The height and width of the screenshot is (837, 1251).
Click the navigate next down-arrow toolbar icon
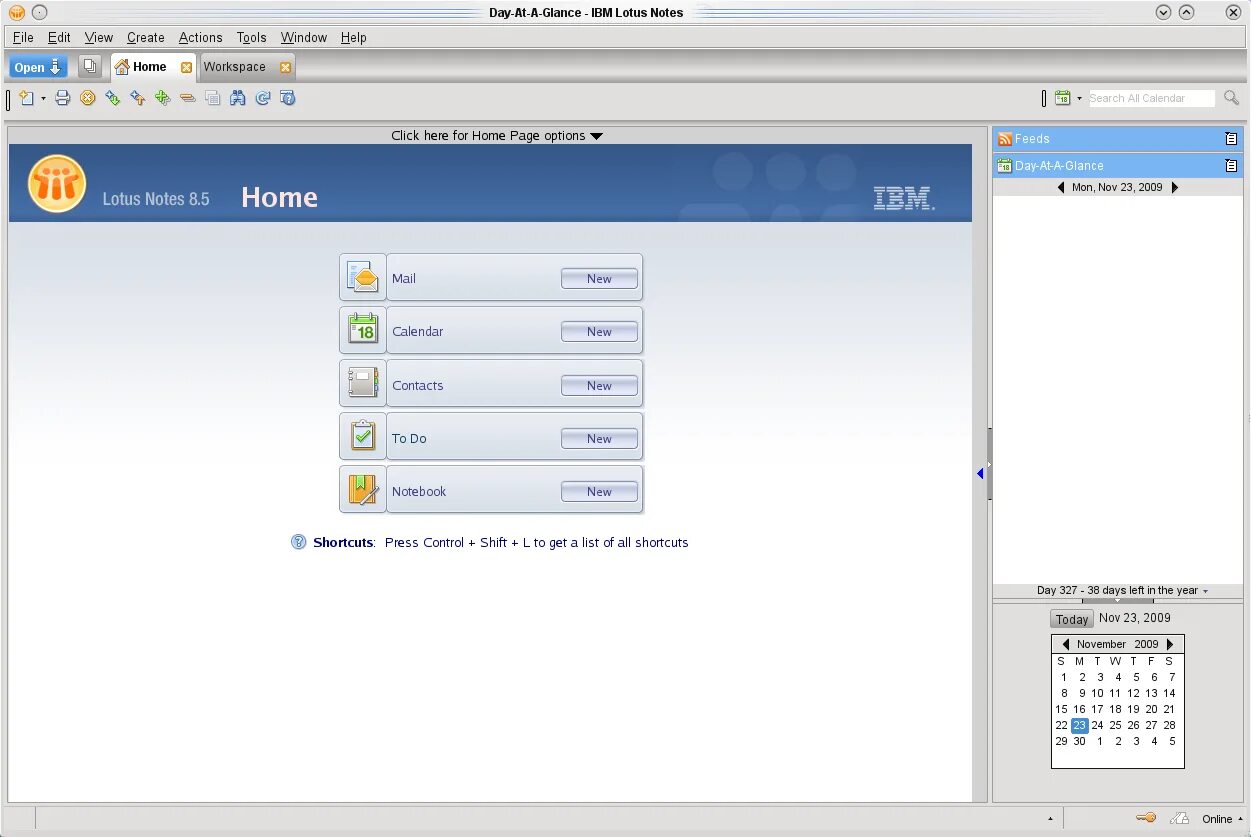coord(112,98)
